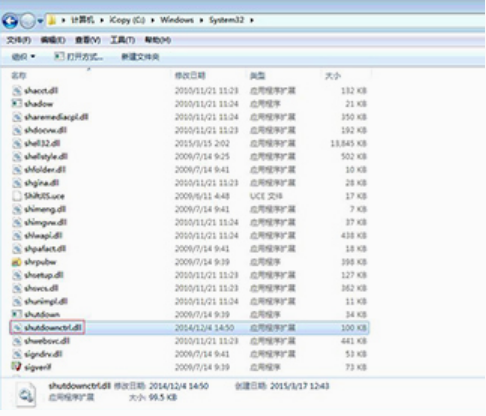Select the sigverif application icon
486x416 pixels.
click(x=17, y=367)
